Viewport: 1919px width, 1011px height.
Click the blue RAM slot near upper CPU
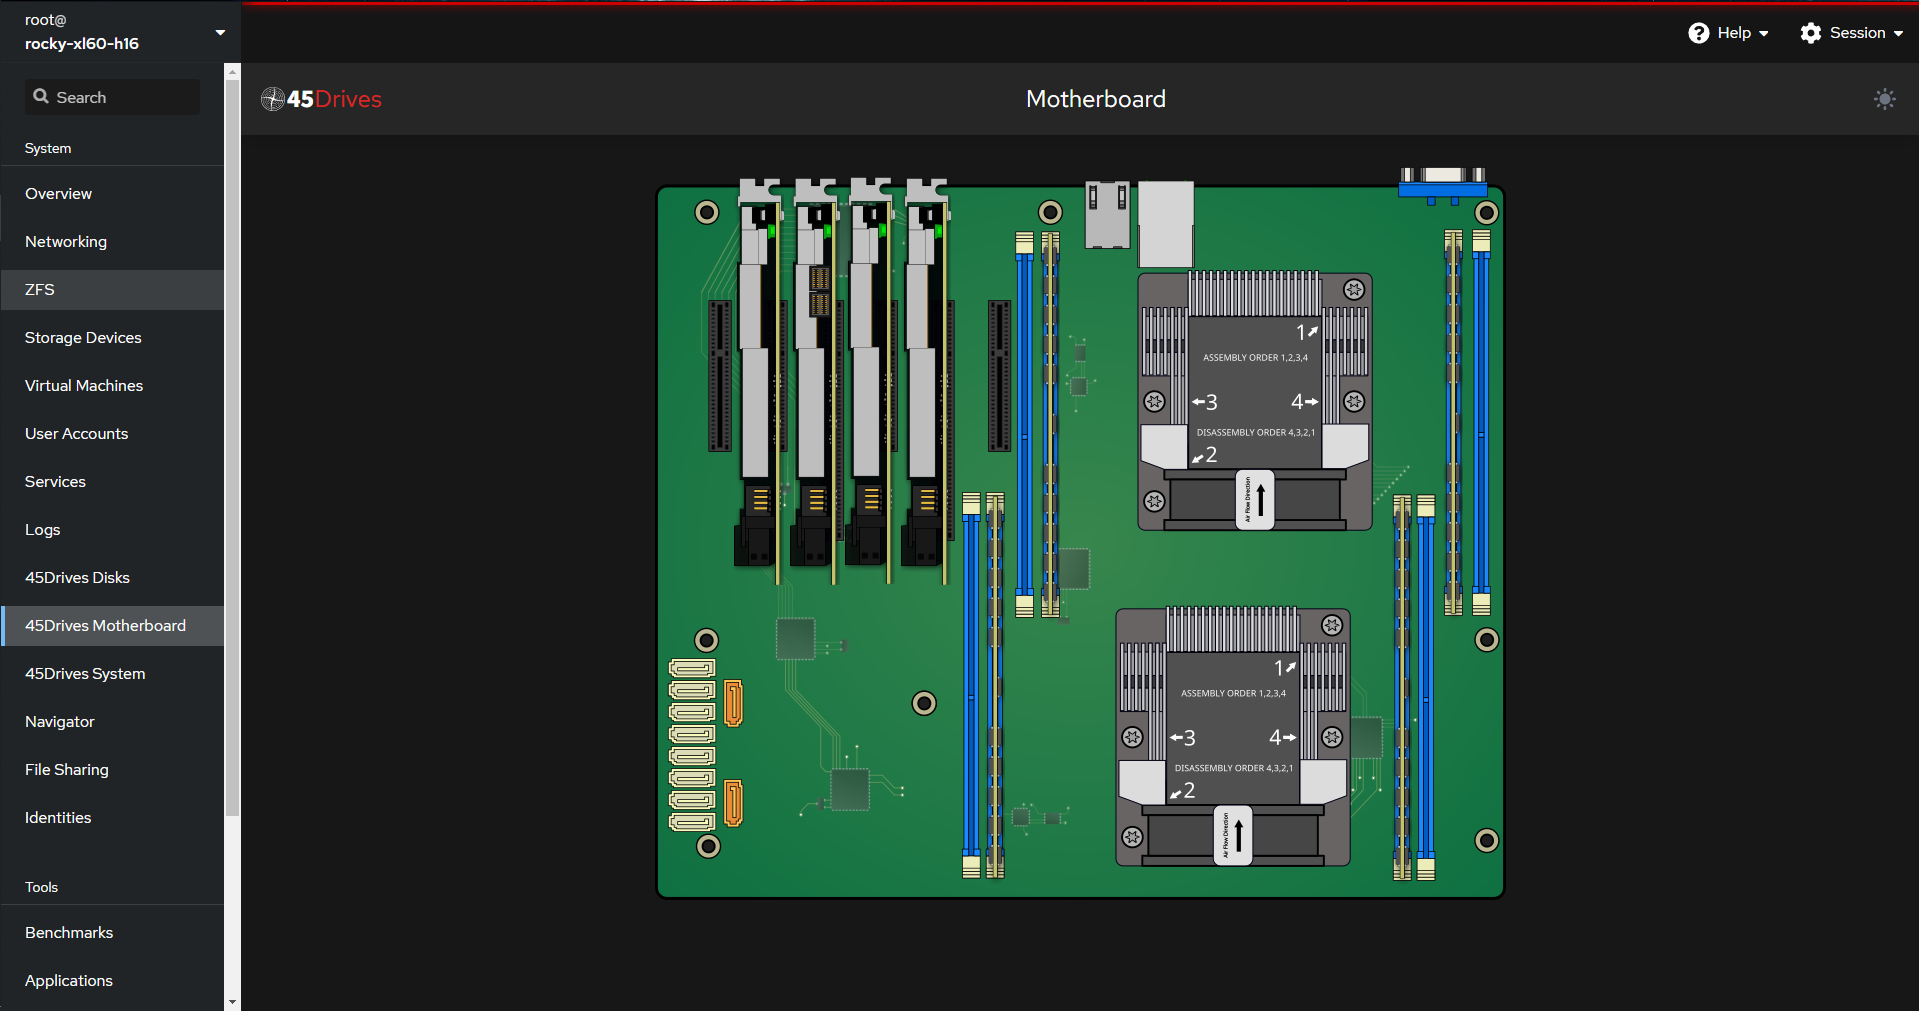tap(1024, 425)
